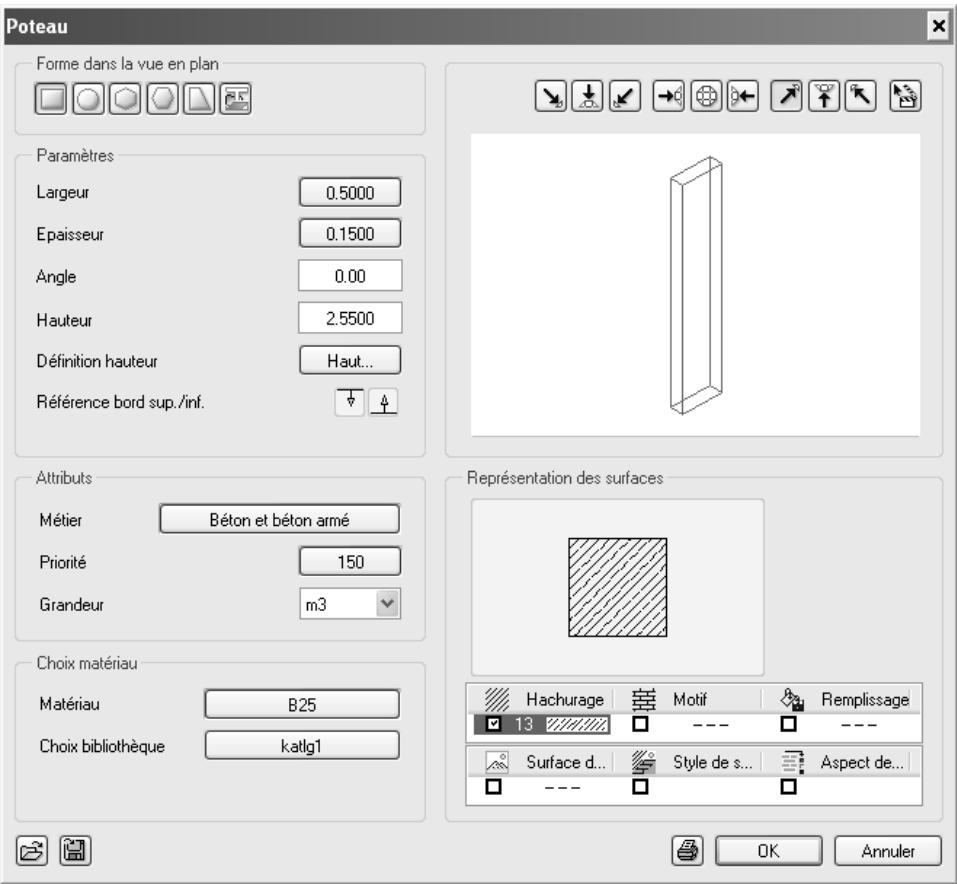
Task: Set reference to upper edge icon
Action: click(x=350, y=402)
